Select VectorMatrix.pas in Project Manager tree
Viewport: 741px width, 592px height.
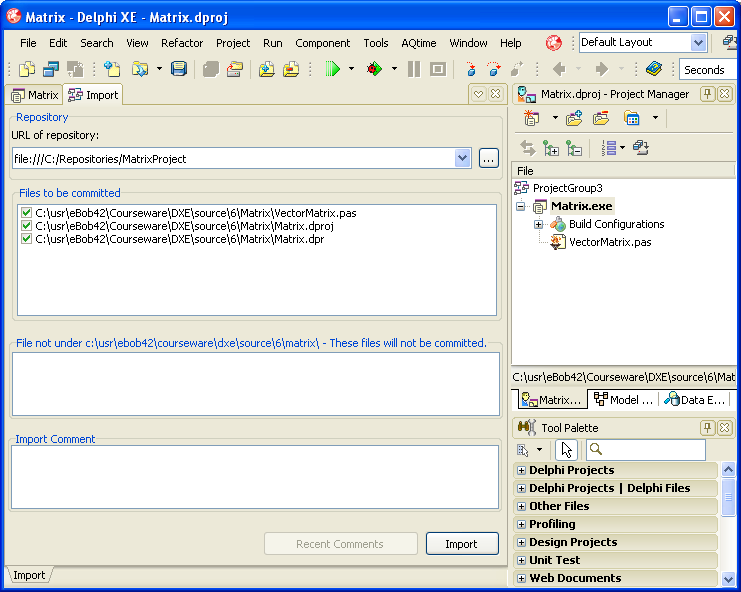click(x=610, y=242)
